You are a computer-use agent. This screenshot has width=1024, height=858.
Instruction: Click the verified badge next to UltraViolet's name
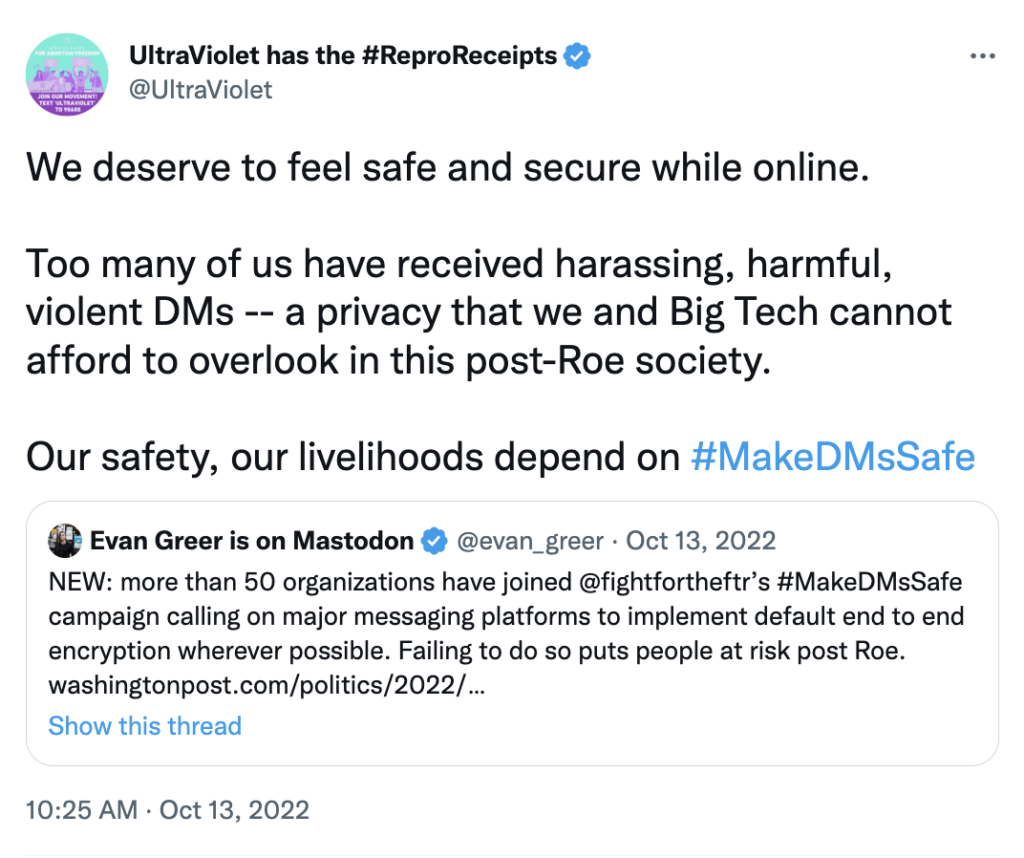pyautogui.click(x=575, y=56)
